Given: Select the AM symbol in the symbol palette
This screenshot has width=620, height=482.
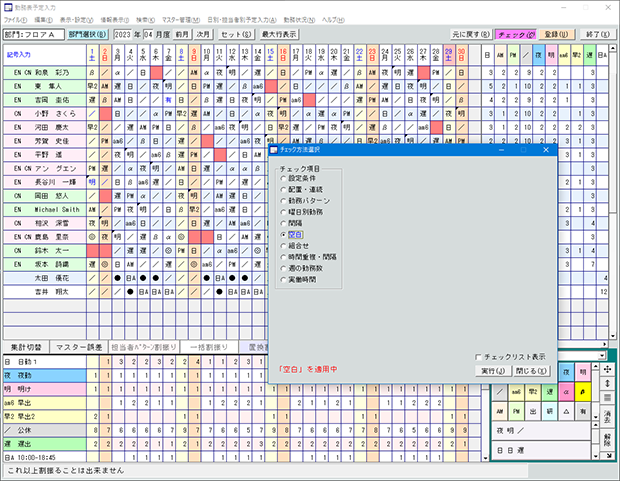Looking at the screenshot, I should coord(500,411).
